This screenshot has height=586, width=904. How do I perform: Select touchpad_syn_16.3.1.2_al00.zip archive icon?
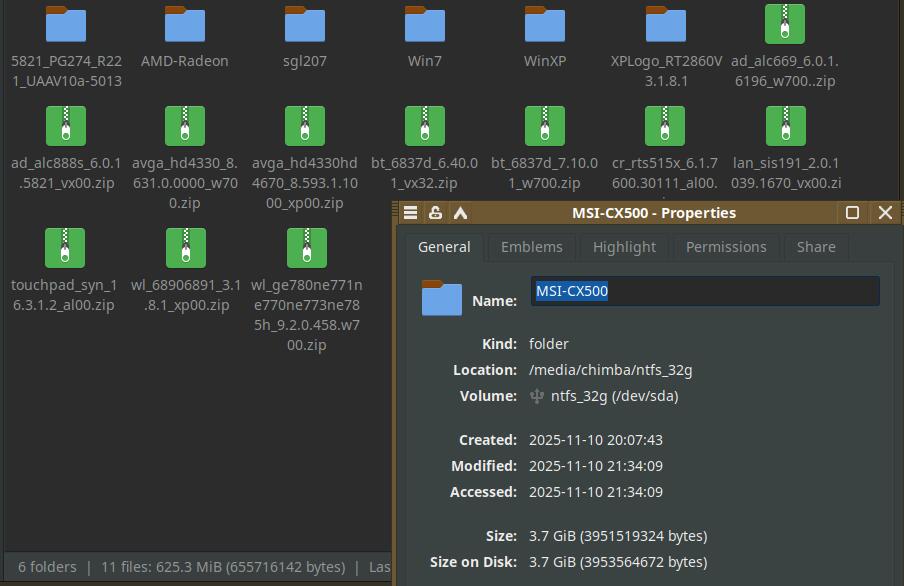[x=65, y=248]
